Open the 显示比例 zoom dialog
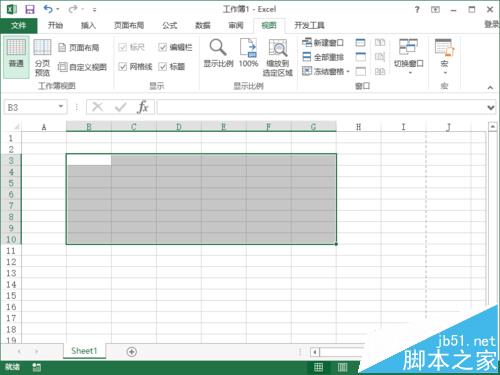 tap(218, 53)
